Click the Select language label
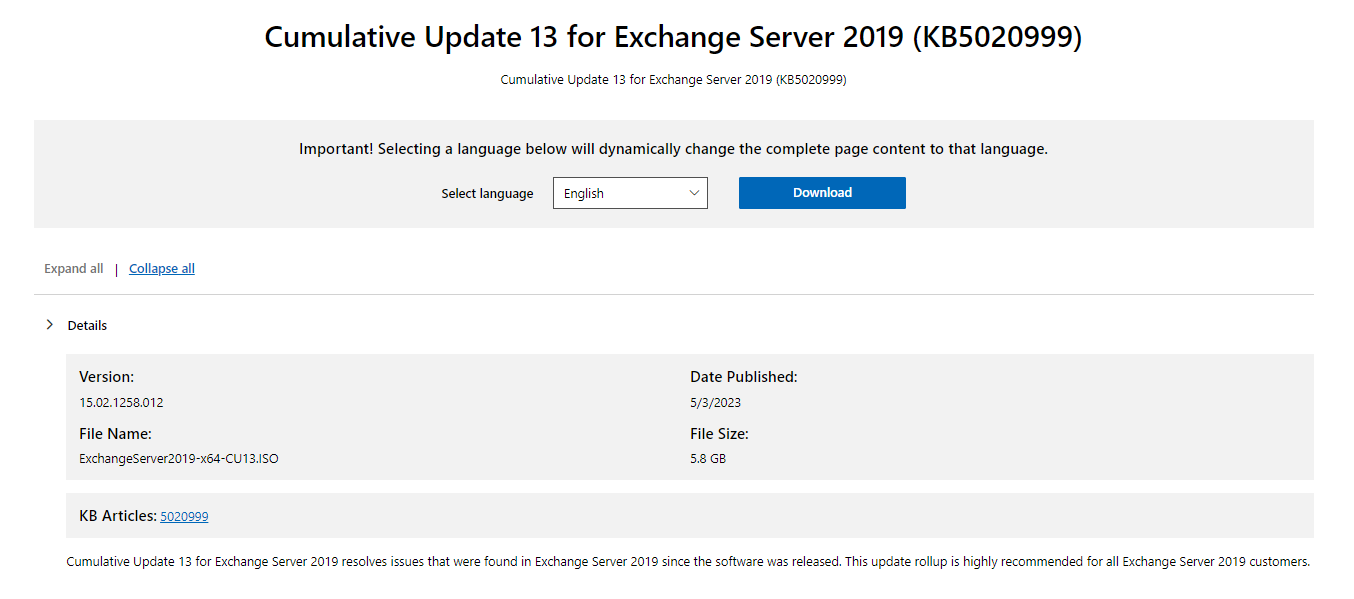Viewport: 1354px width, 599px height. click(x=487, y=194)
